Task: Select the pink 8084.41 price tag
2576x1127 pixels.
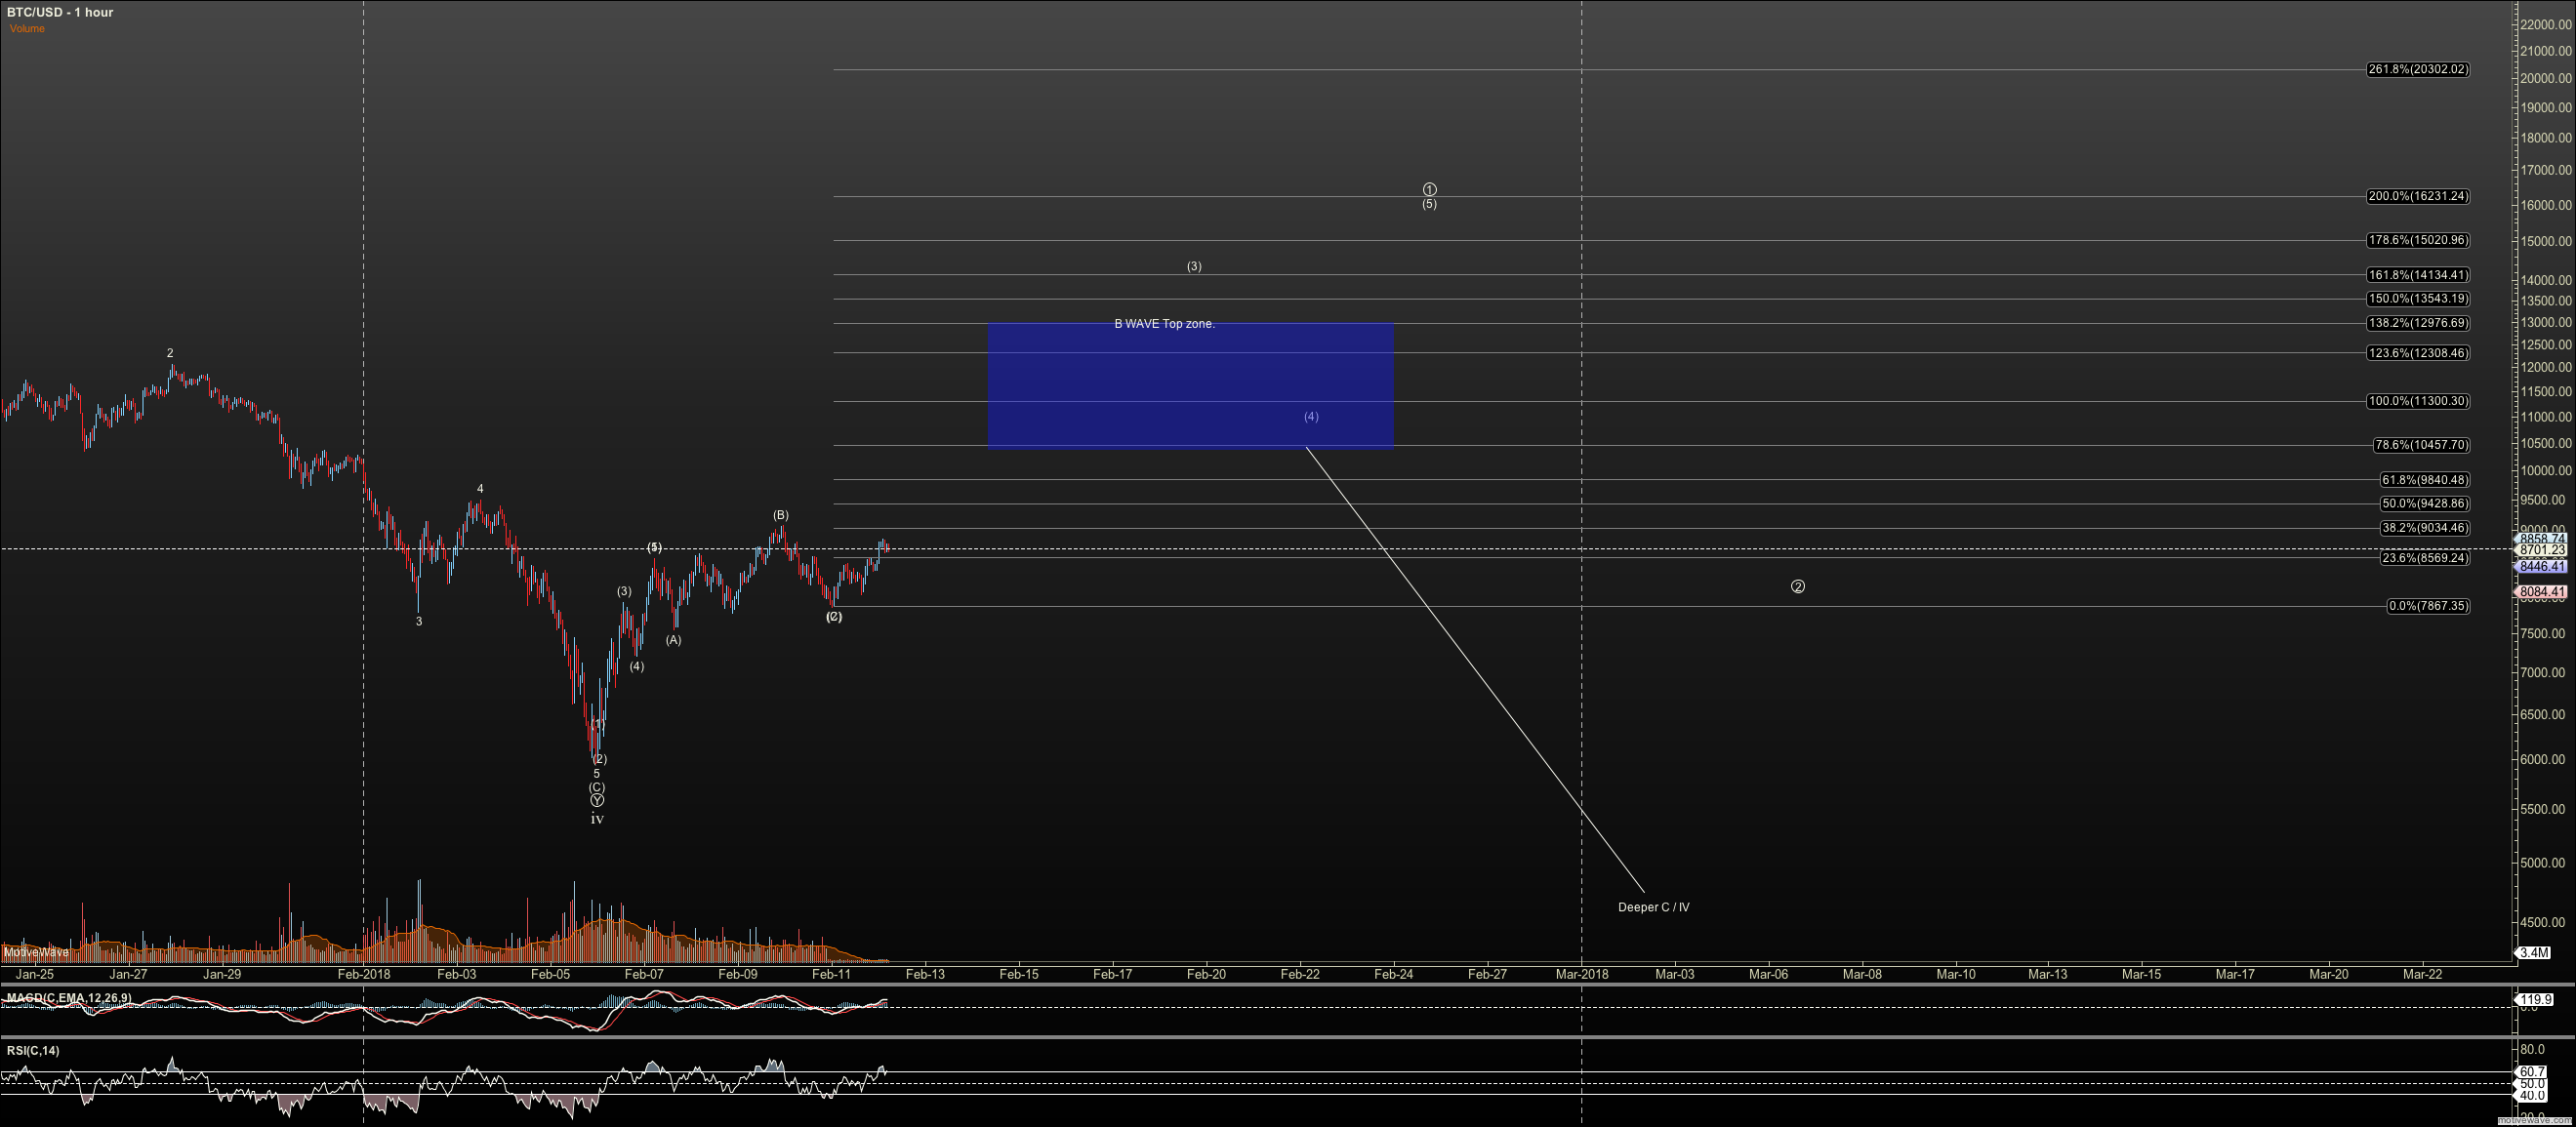Action: coord(2543,592)
